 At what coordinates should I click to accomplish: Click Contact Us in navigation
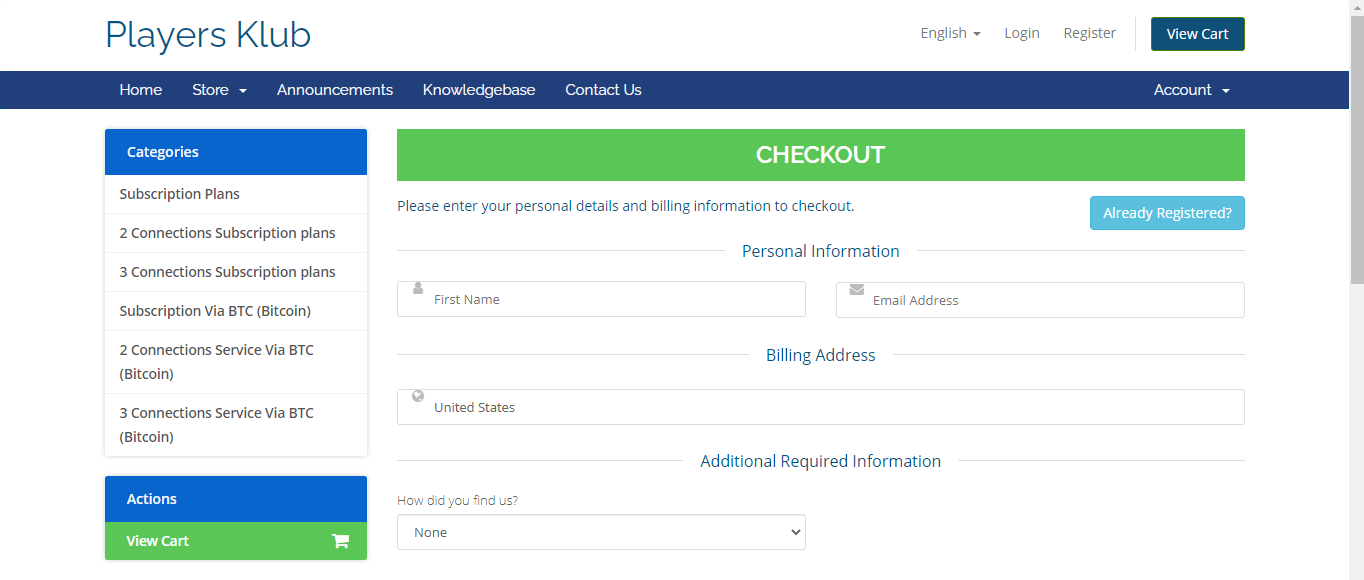click(603, 90)
